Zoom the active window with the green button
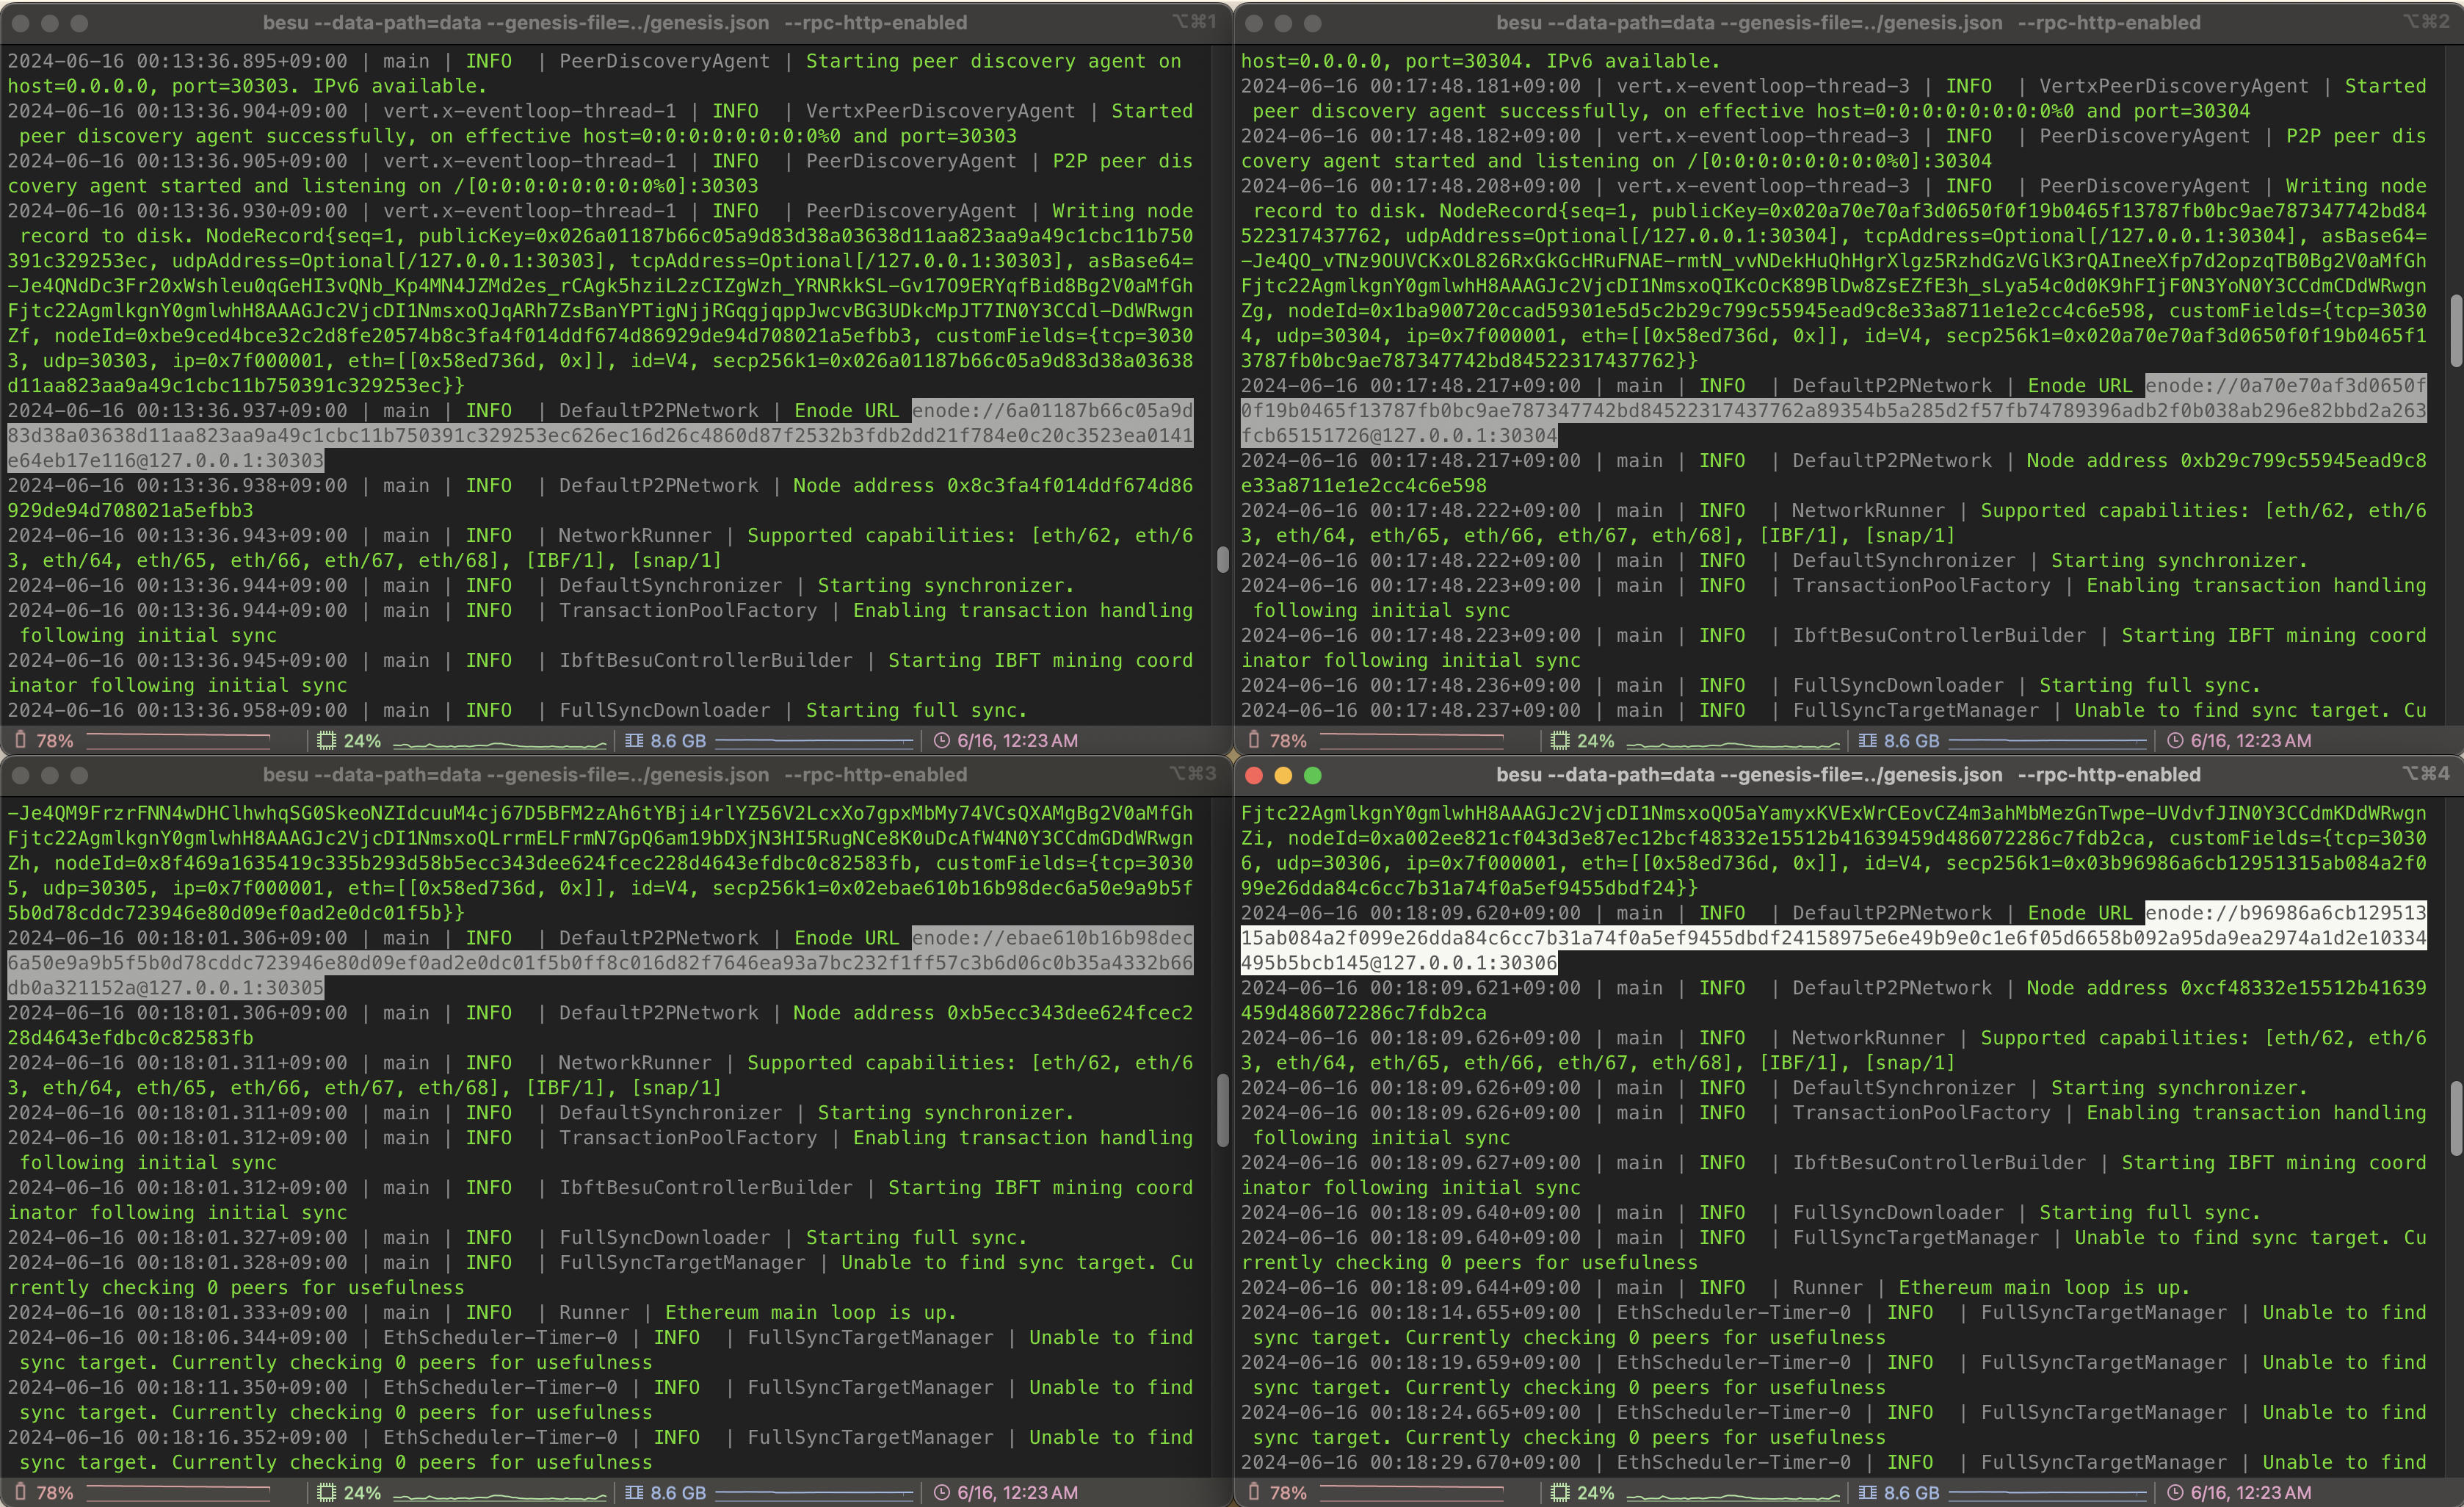This screenshot has width=2464, height=1507. 1313,775
